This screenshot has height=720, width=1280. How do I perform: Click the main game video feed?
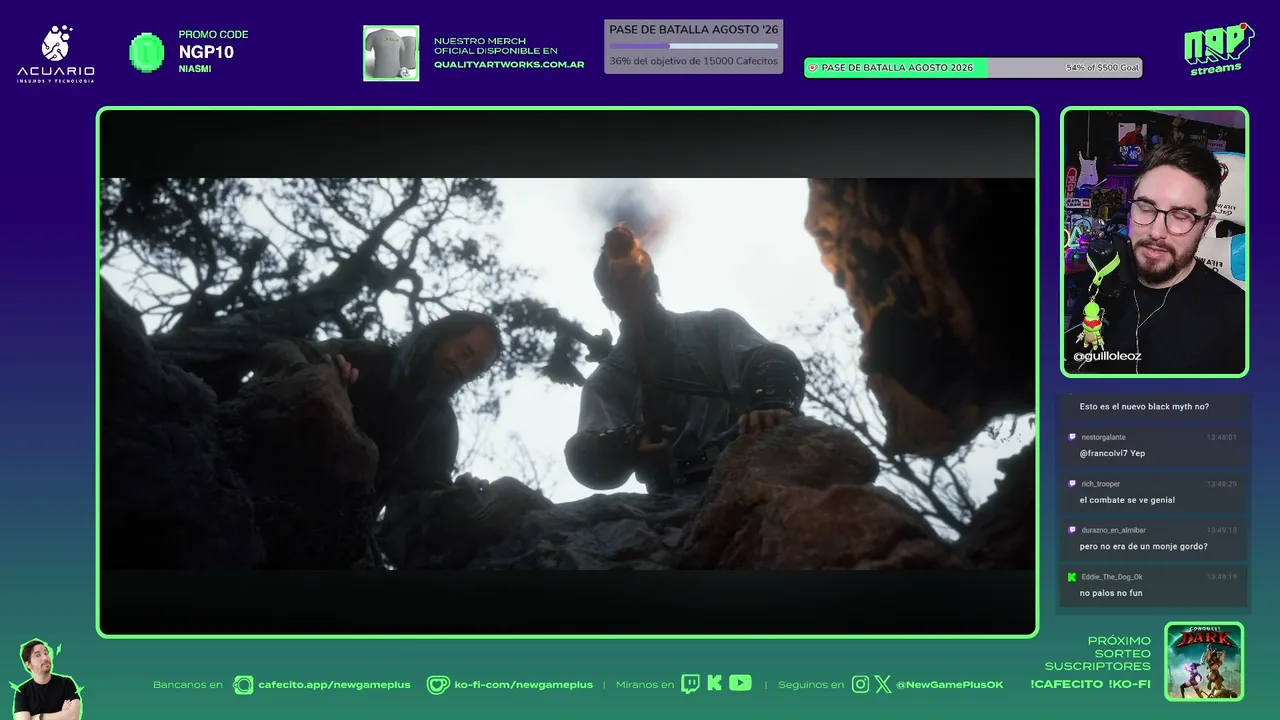pyautogui.click(x=567, y=372)
